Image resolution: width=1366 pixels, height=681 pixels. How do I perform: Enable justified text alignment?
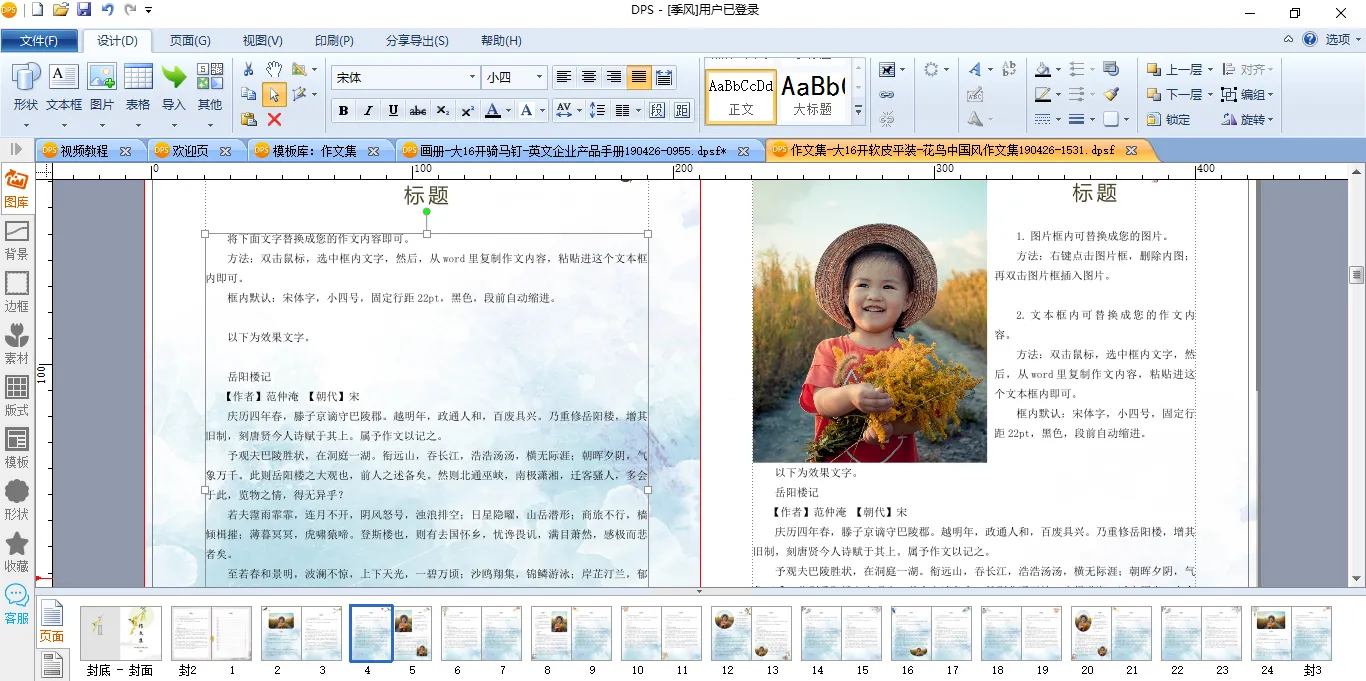638,77
